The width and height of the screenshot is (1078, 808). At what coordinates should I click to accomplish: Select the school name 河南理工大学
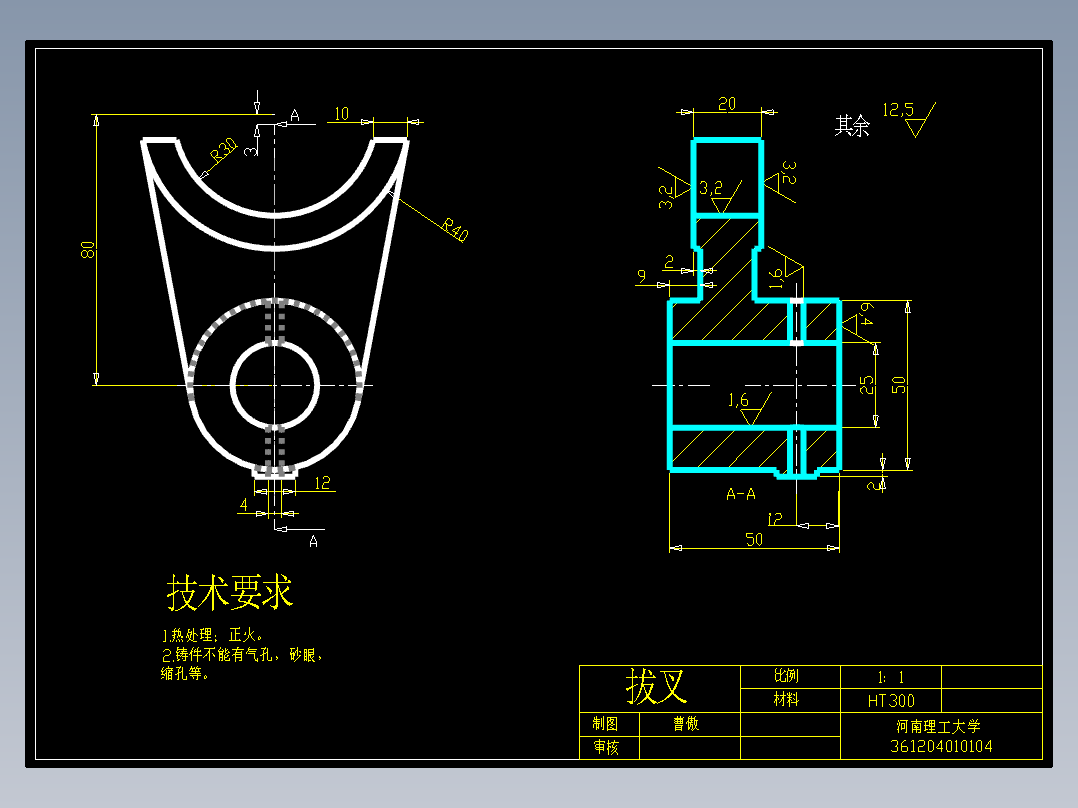pos(938,726)
